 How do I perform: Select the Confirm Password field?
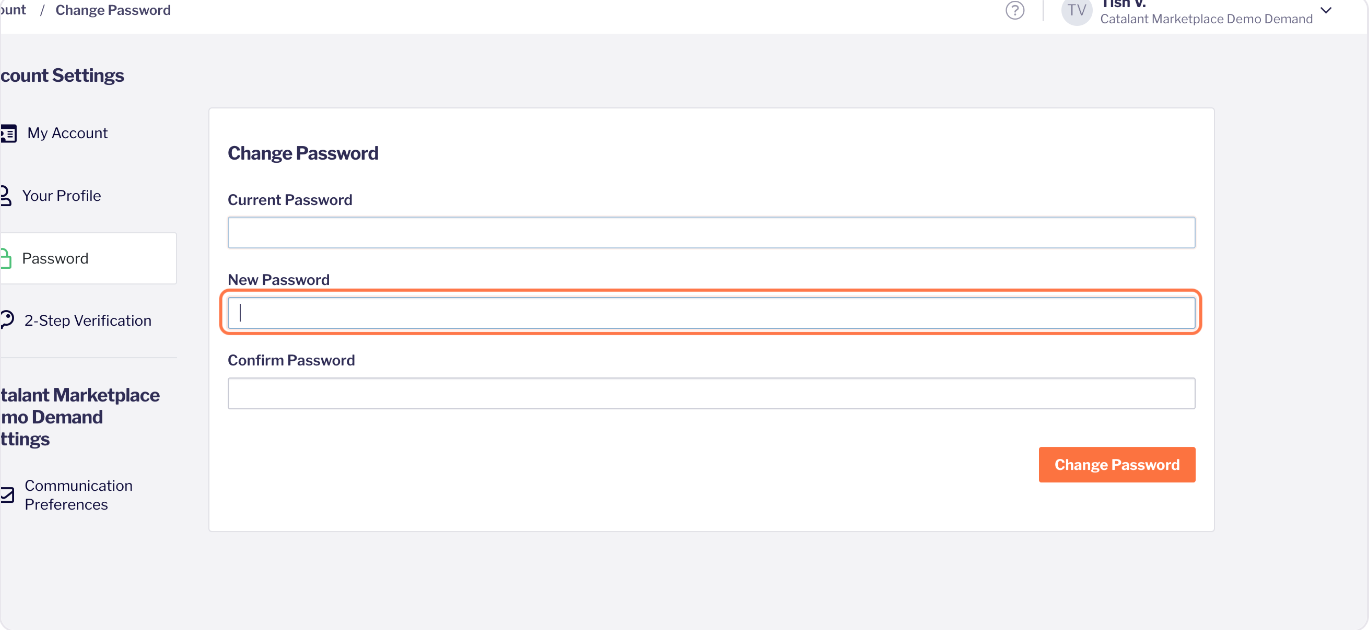[711, 393]
